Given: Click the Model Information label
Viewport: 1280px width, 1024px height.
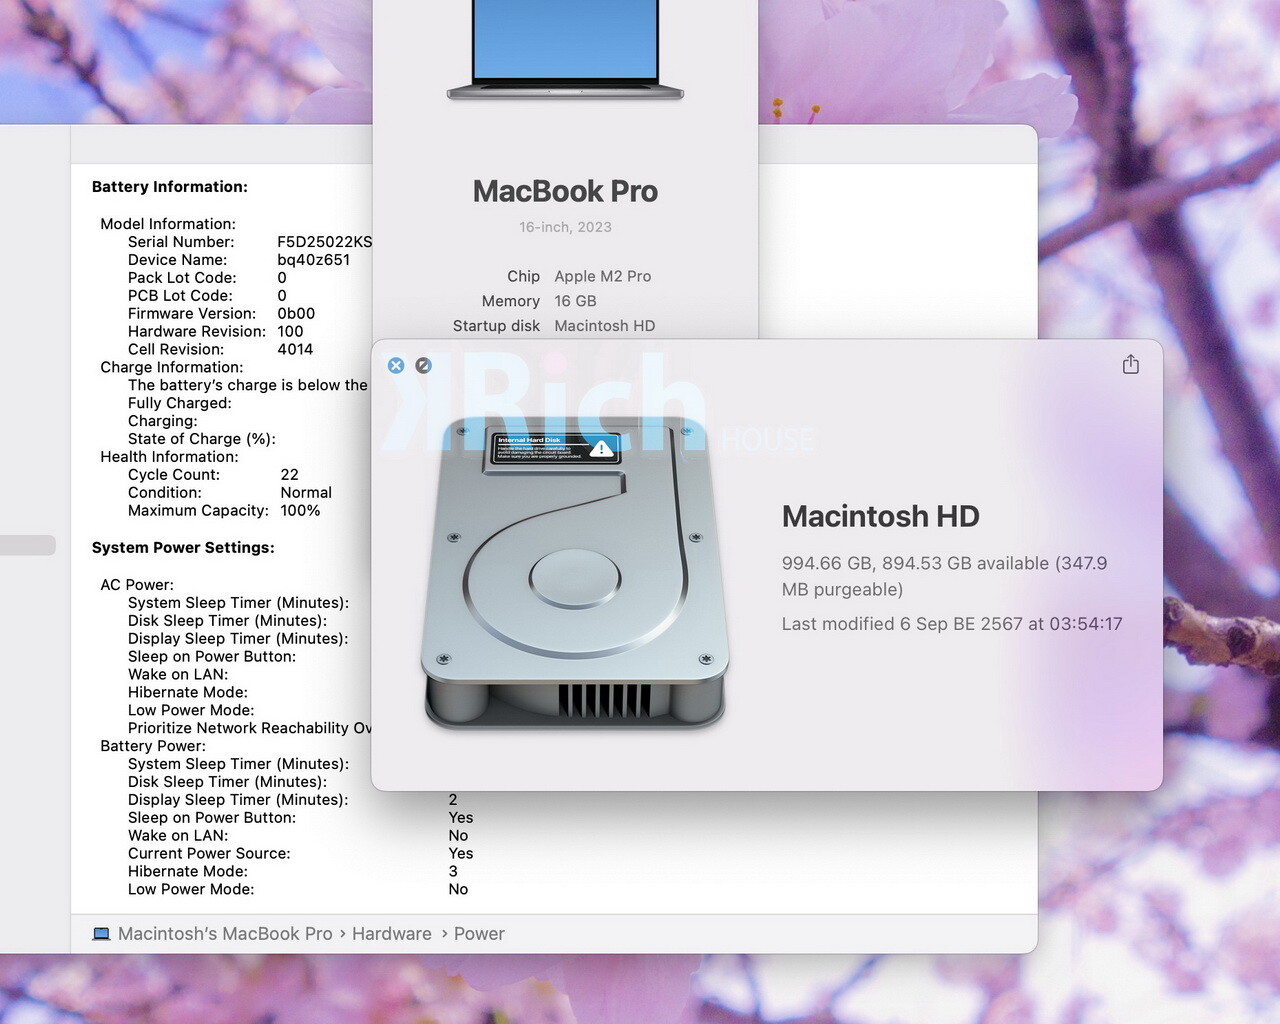Looking at the screenshot, I should coord(168,224).
